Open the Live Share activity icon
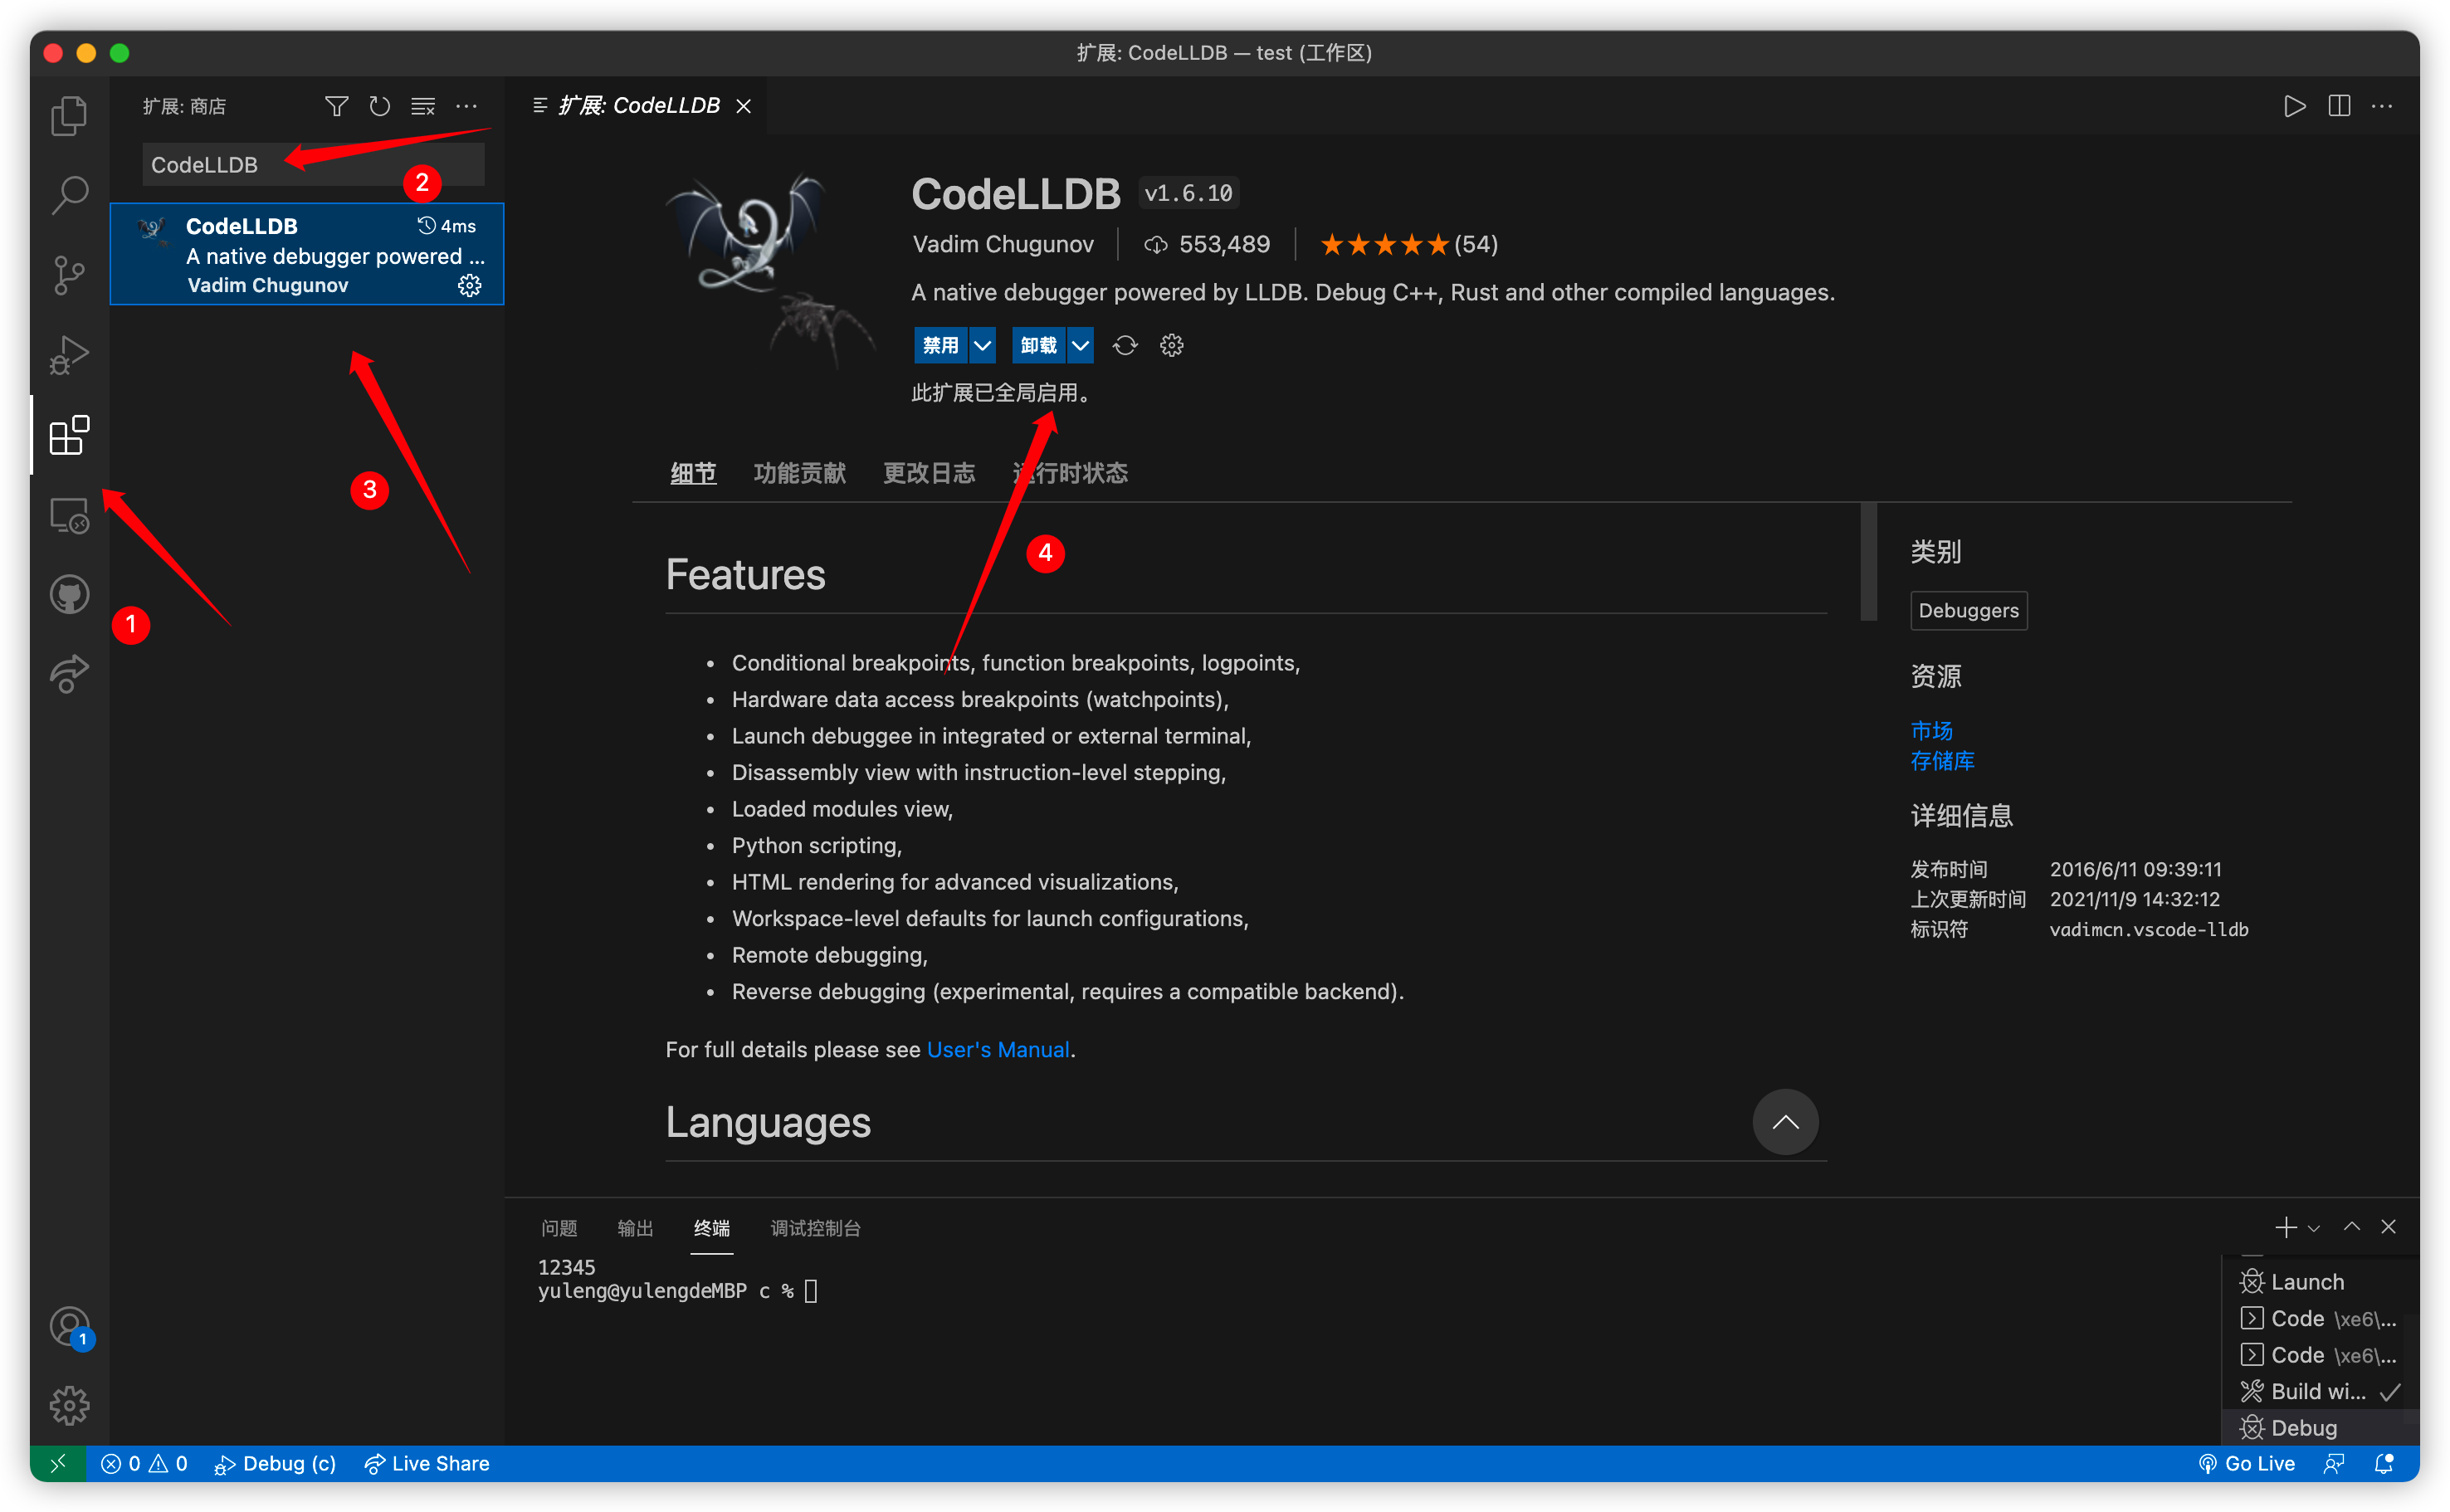 tap(69, 674)
